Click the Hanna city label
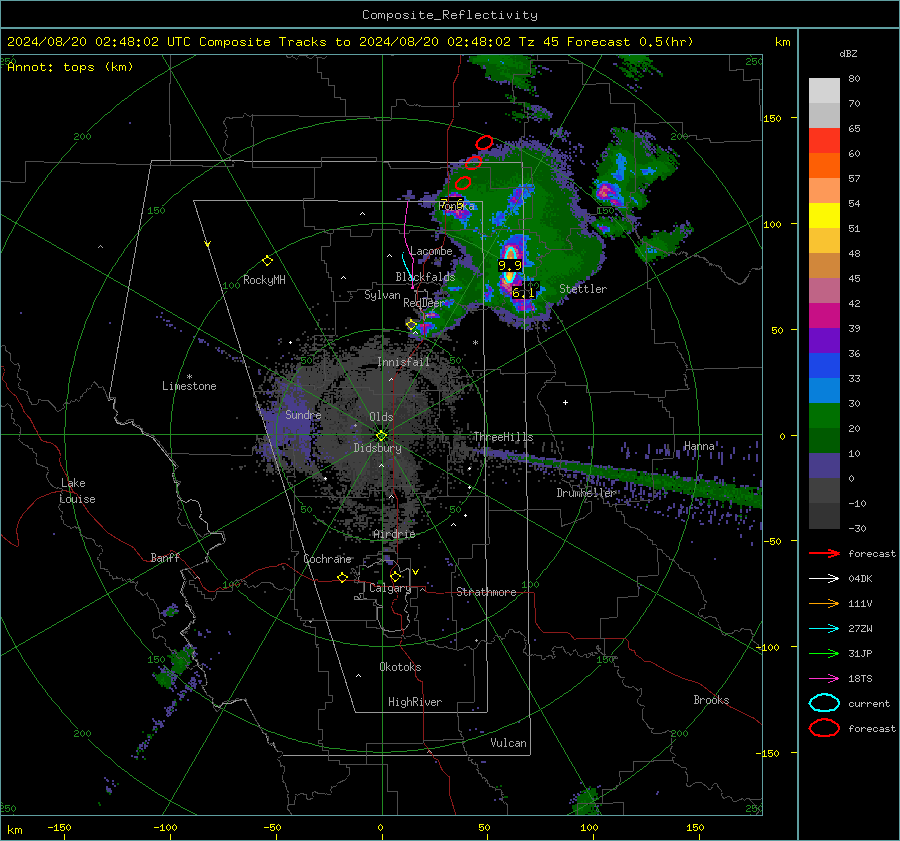 (x=699, y=446)
